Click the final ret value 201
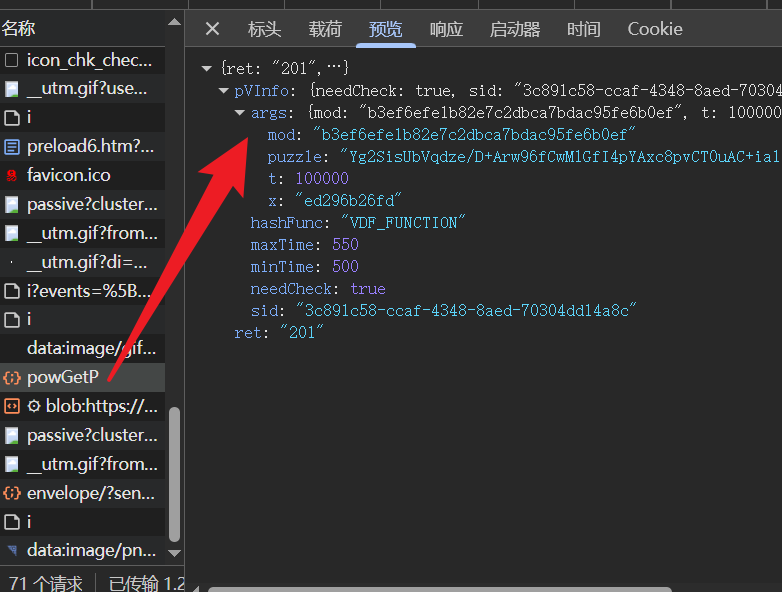This screenshot has width=782, height=592. 302,333
